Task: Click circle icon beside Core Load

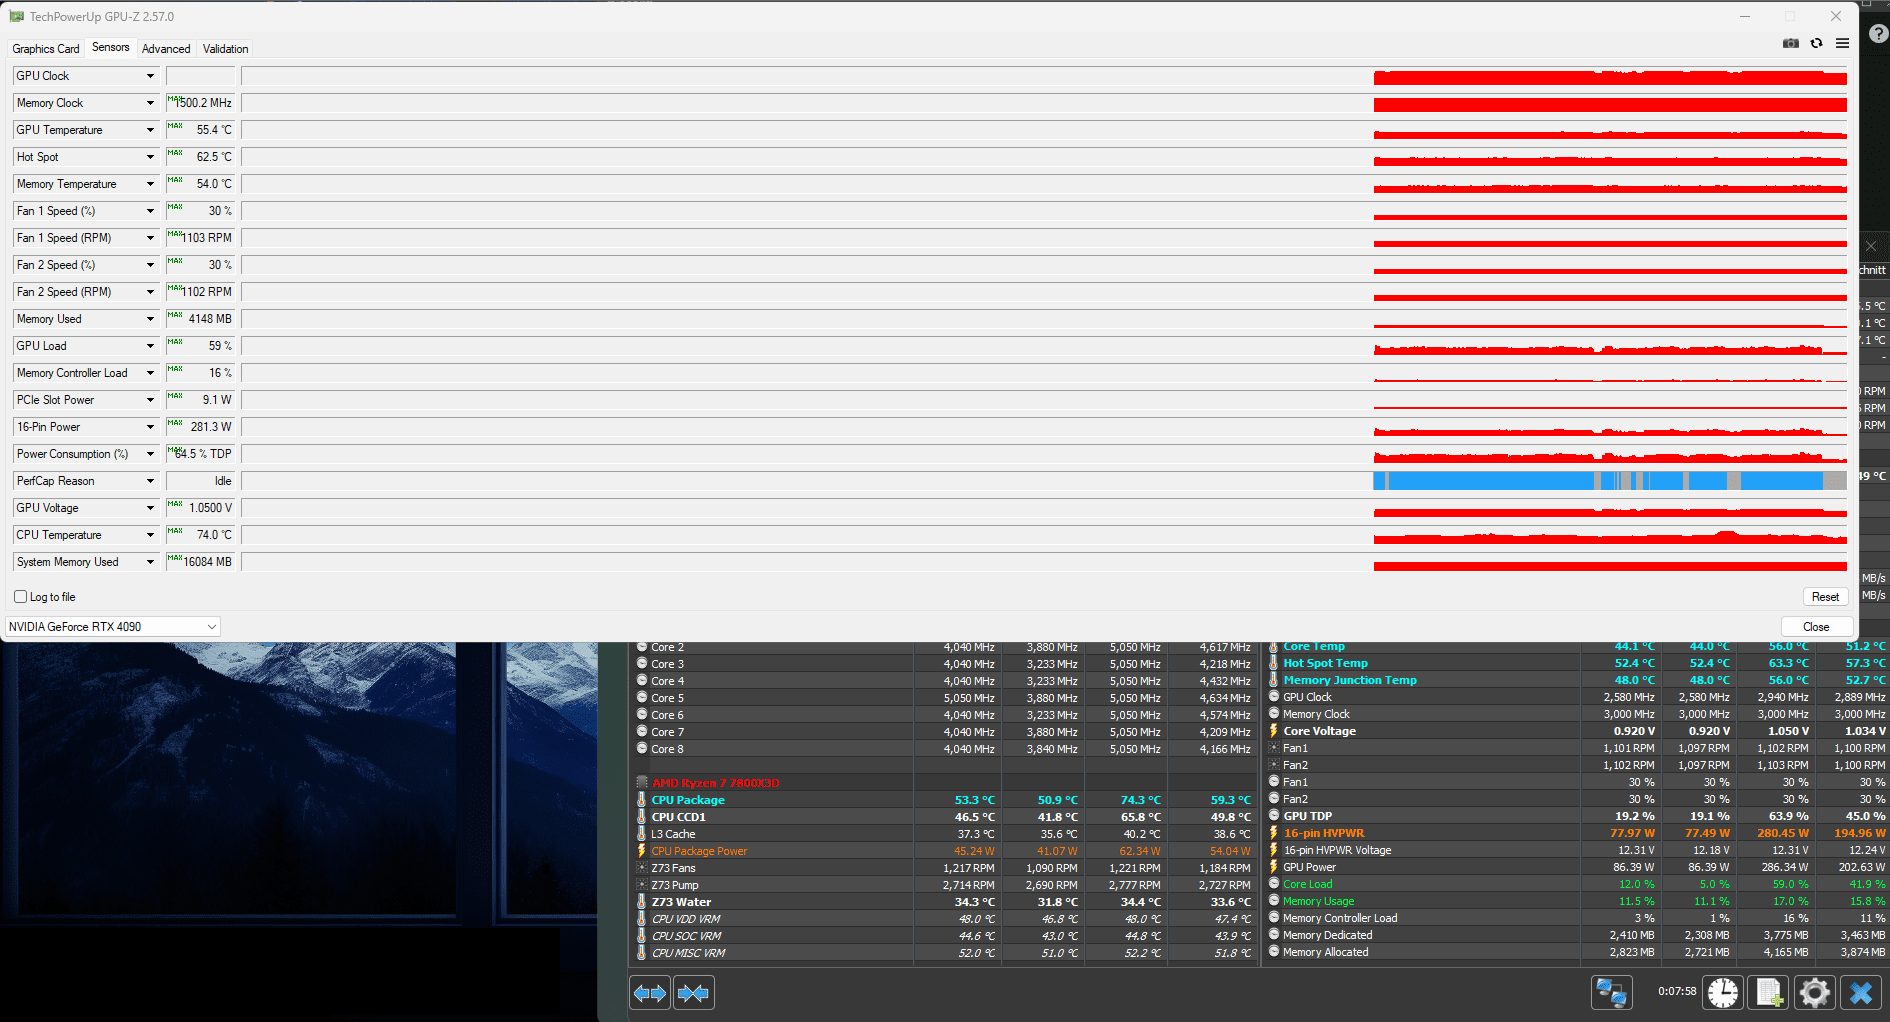Action: [1274, 884]
